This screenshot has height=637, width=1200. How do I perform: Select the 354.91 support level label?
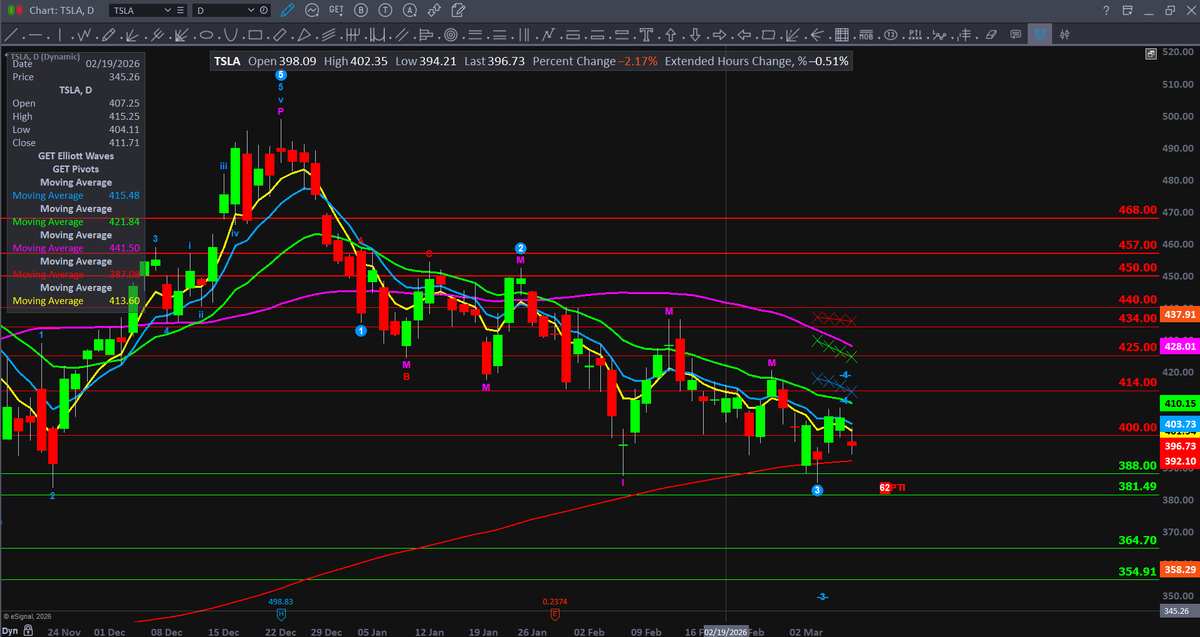tap(1137, 572)
